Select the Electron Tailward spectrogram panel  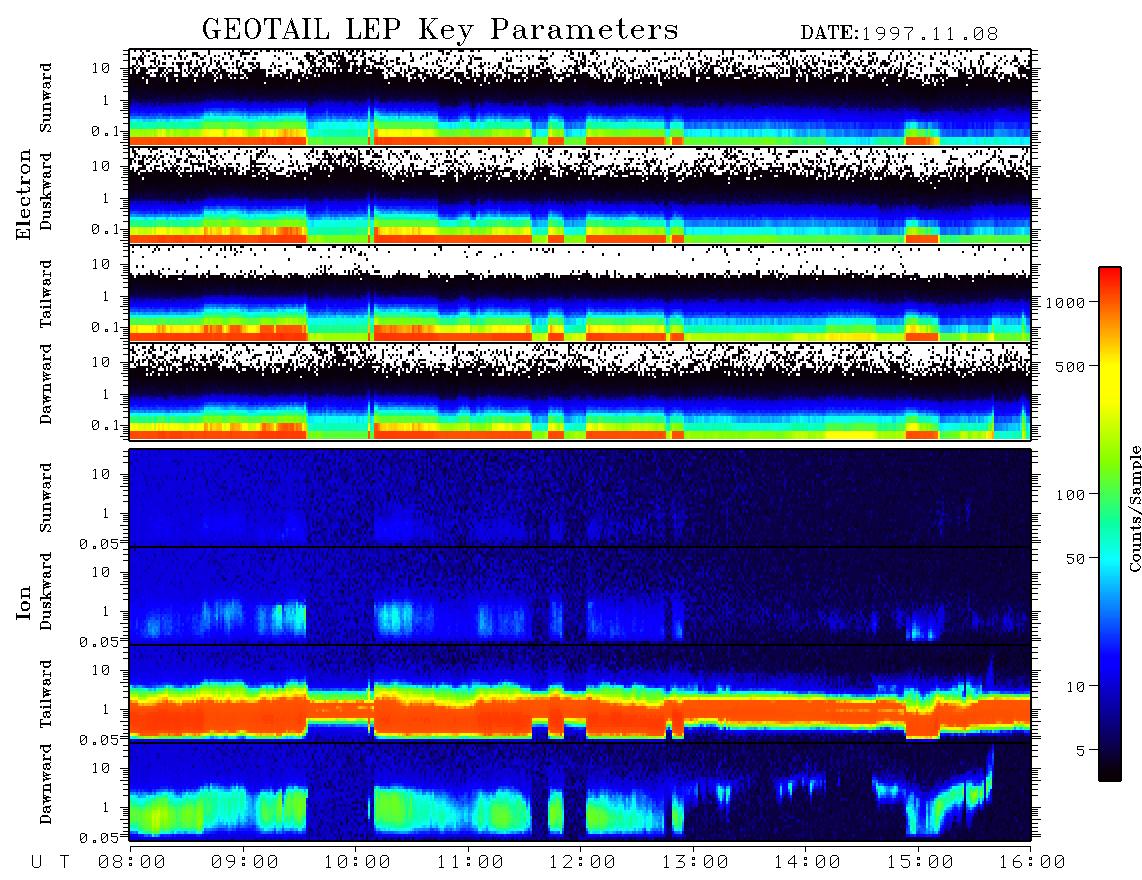pos(580,294)
